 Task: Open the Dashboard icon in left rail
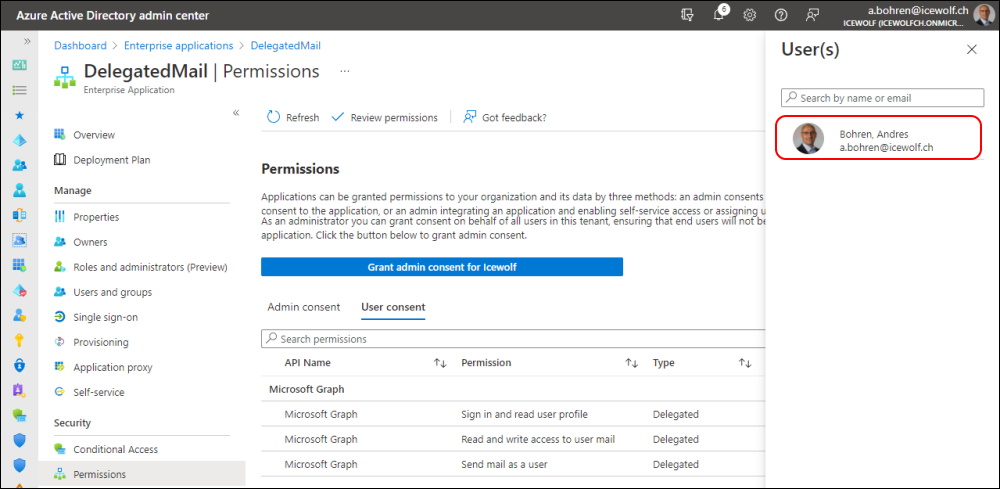[20, 65]
